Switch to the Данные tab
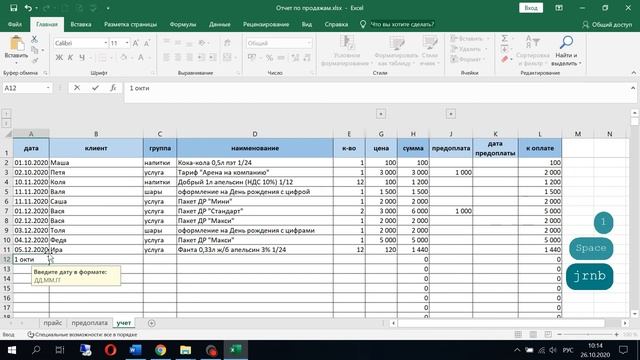Viewport: 640px width, 360px height. point(220,24)
